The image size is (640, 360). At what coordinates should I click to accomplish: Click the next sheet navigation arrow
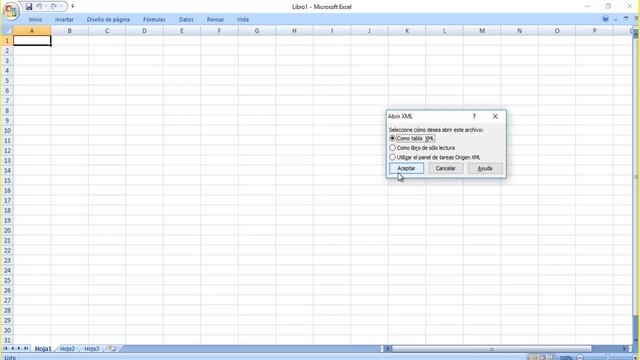pos(19,348)
